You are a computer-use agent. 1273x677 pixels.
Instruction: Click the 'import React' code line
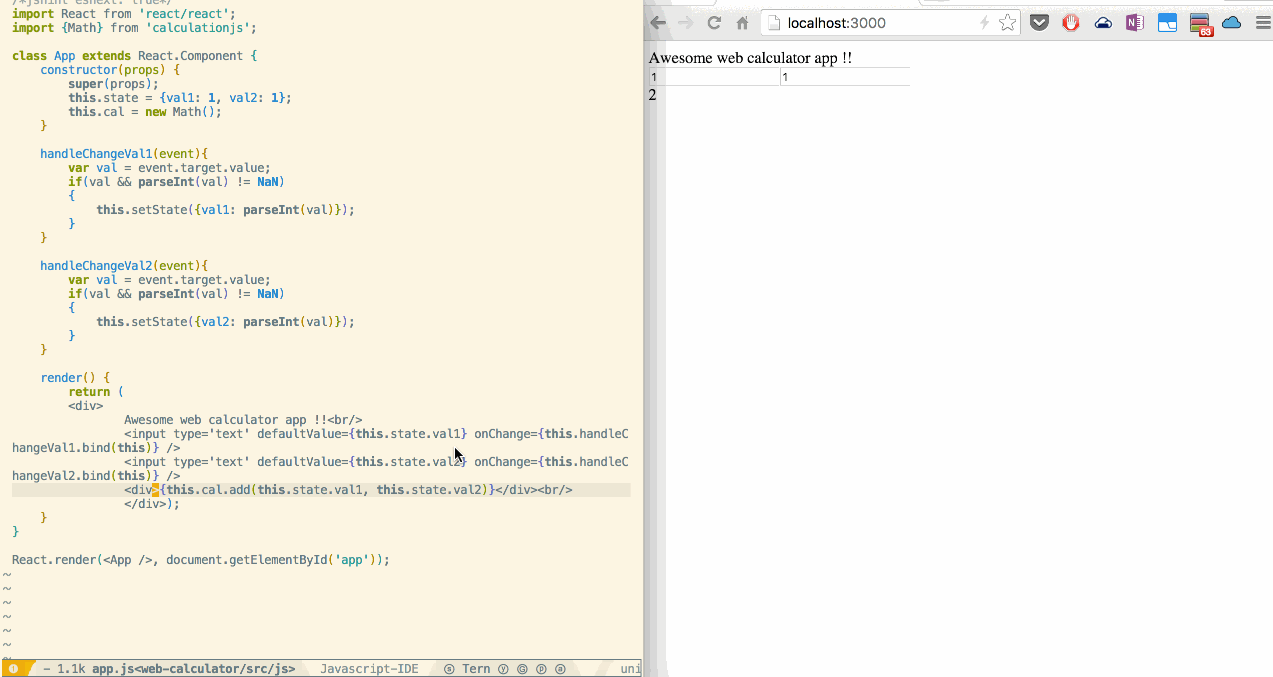[124, 14]
